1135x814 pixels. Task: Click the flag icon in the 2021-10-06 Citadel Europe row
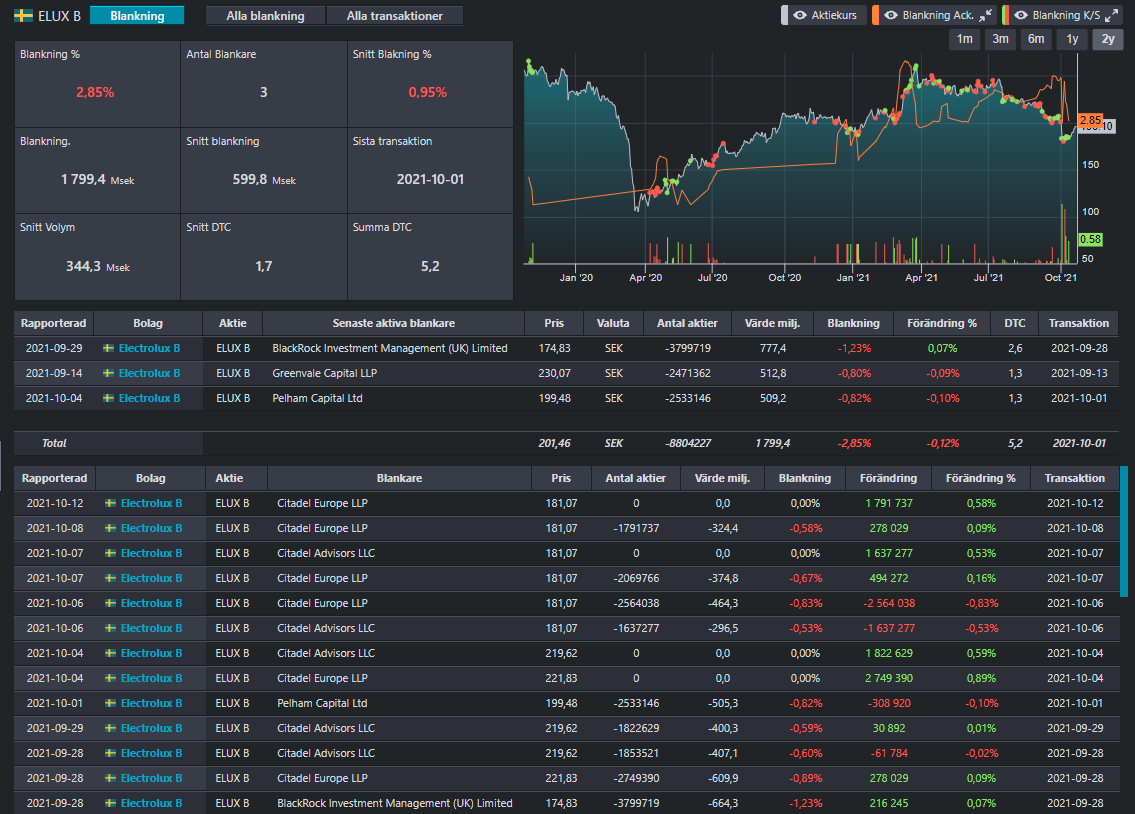[x=111, y=603]
